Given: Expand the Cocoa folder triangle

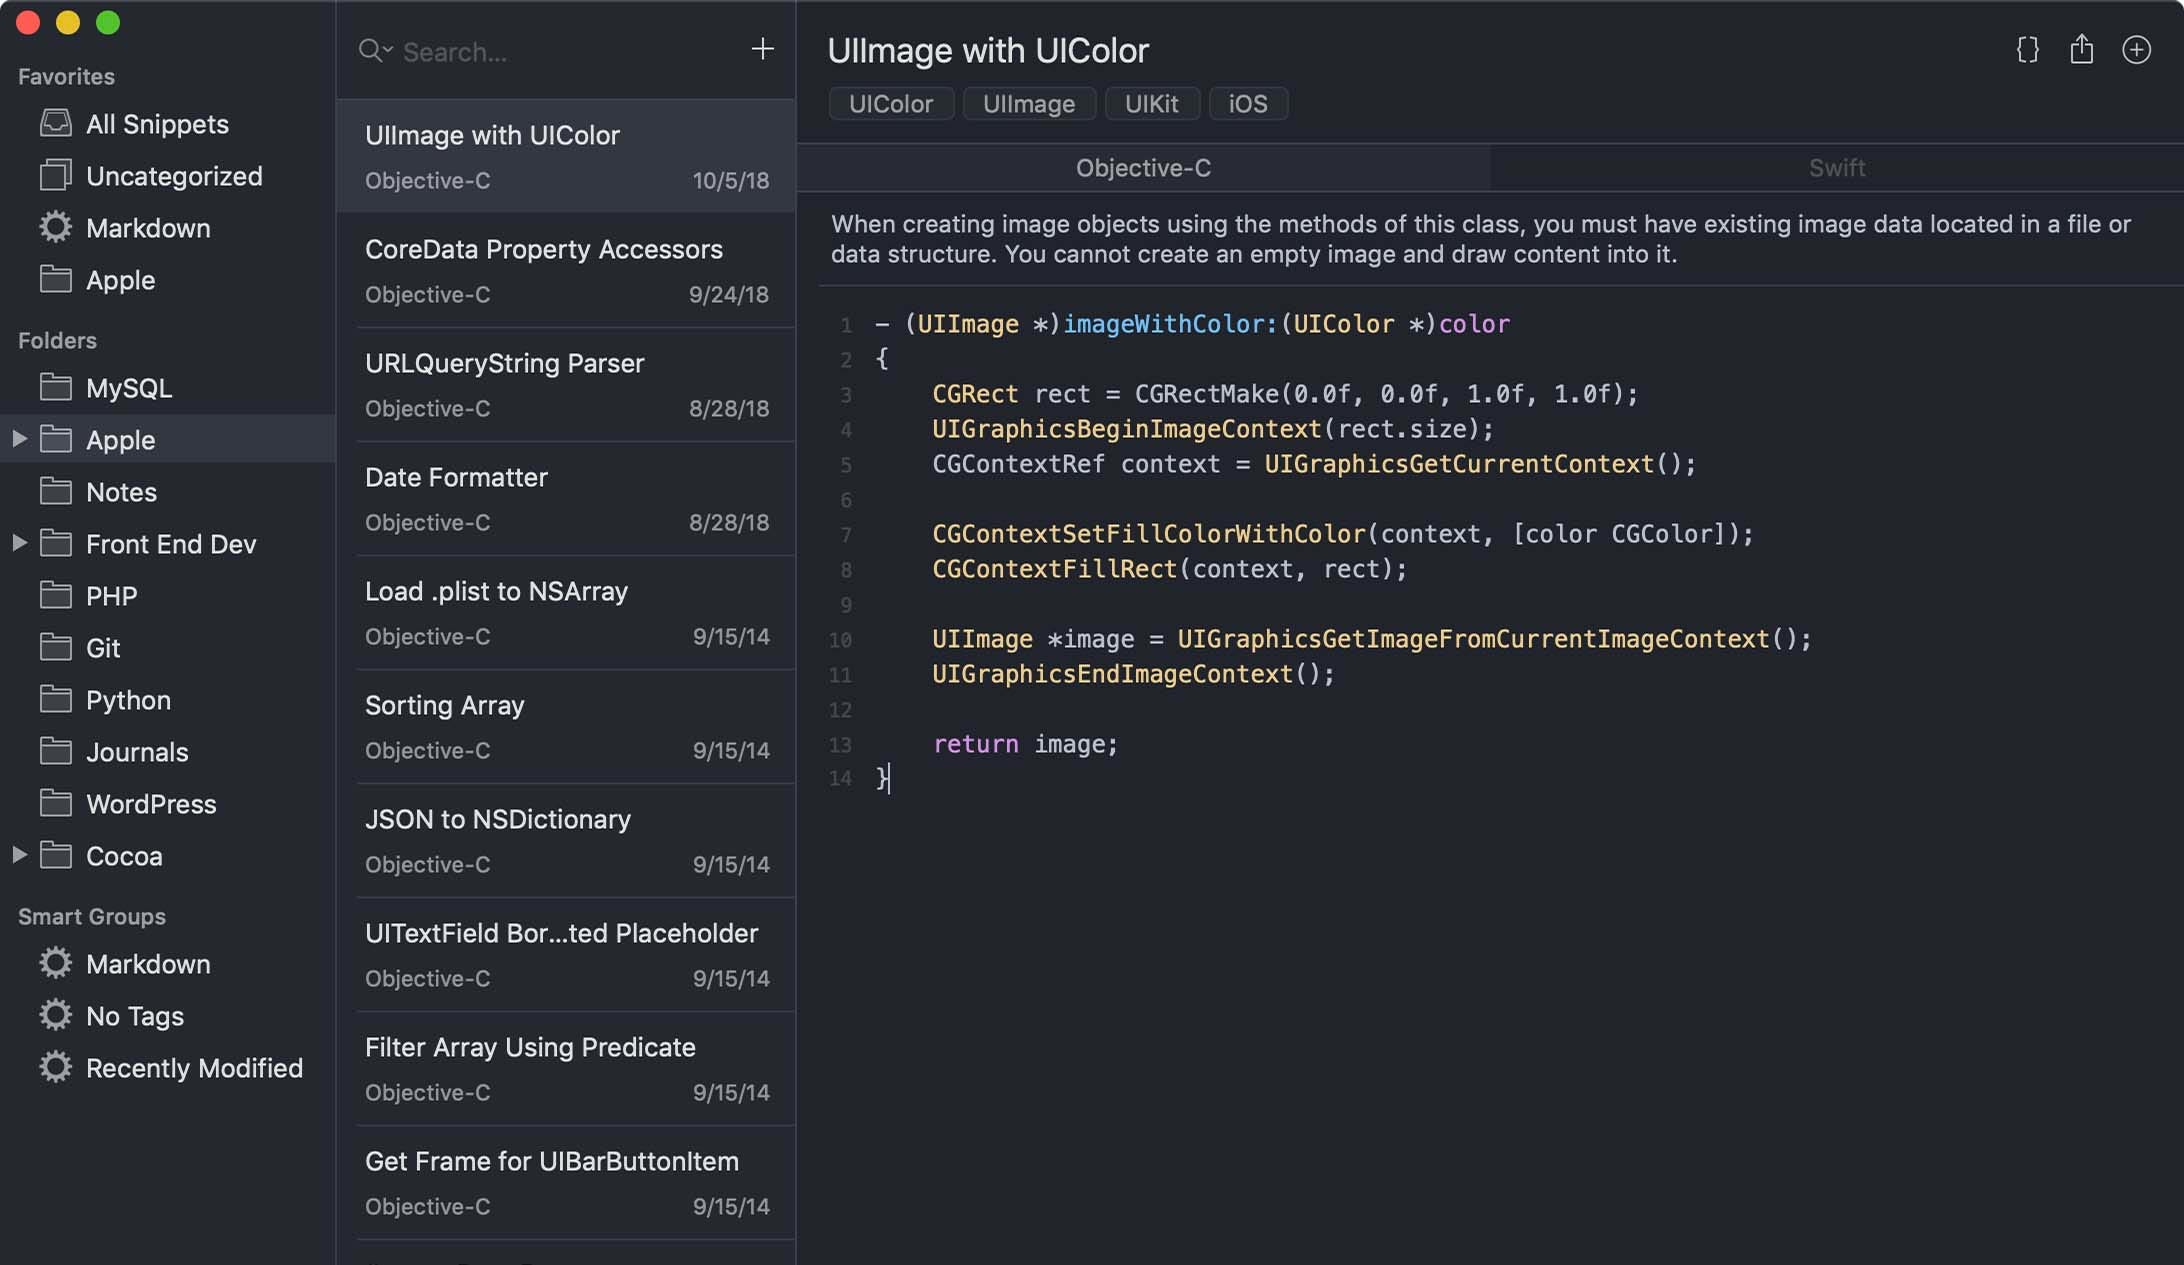Looking at the screenshot, I should coord(19,855).
